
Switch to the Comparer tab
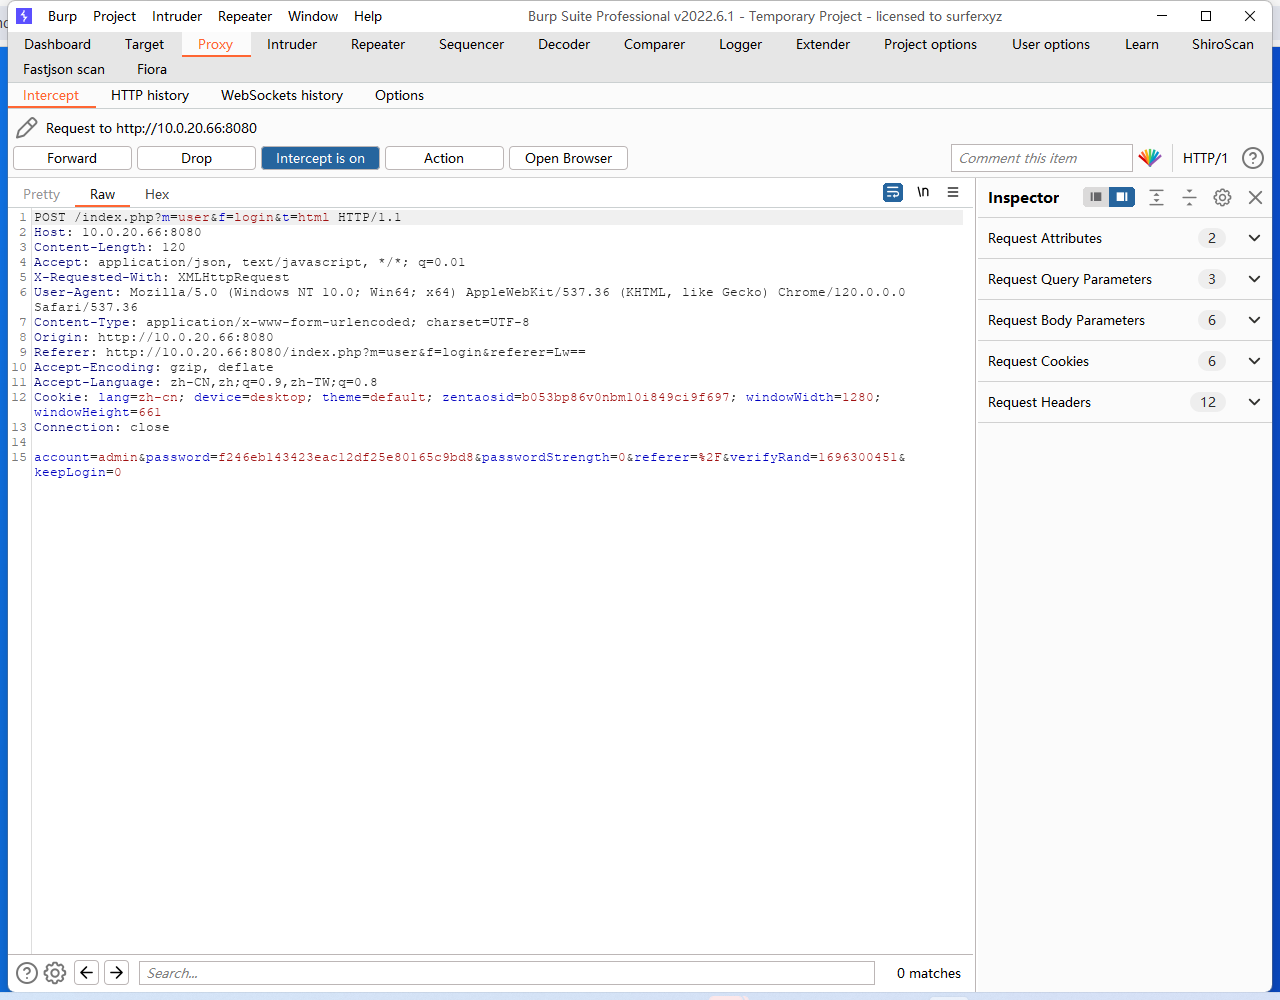(x=654, y=44)
